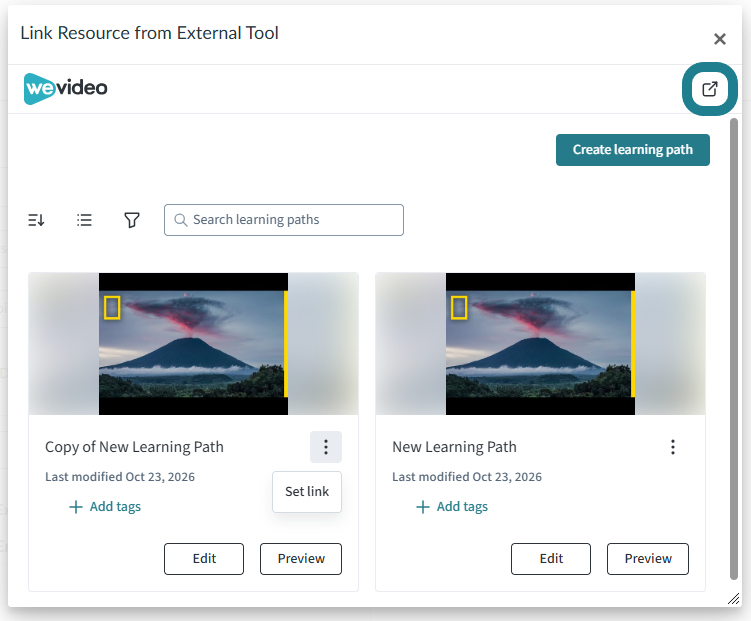
Task: Click the 'Link Resource from External Tool' heading
Action: (x=149, y=33)
